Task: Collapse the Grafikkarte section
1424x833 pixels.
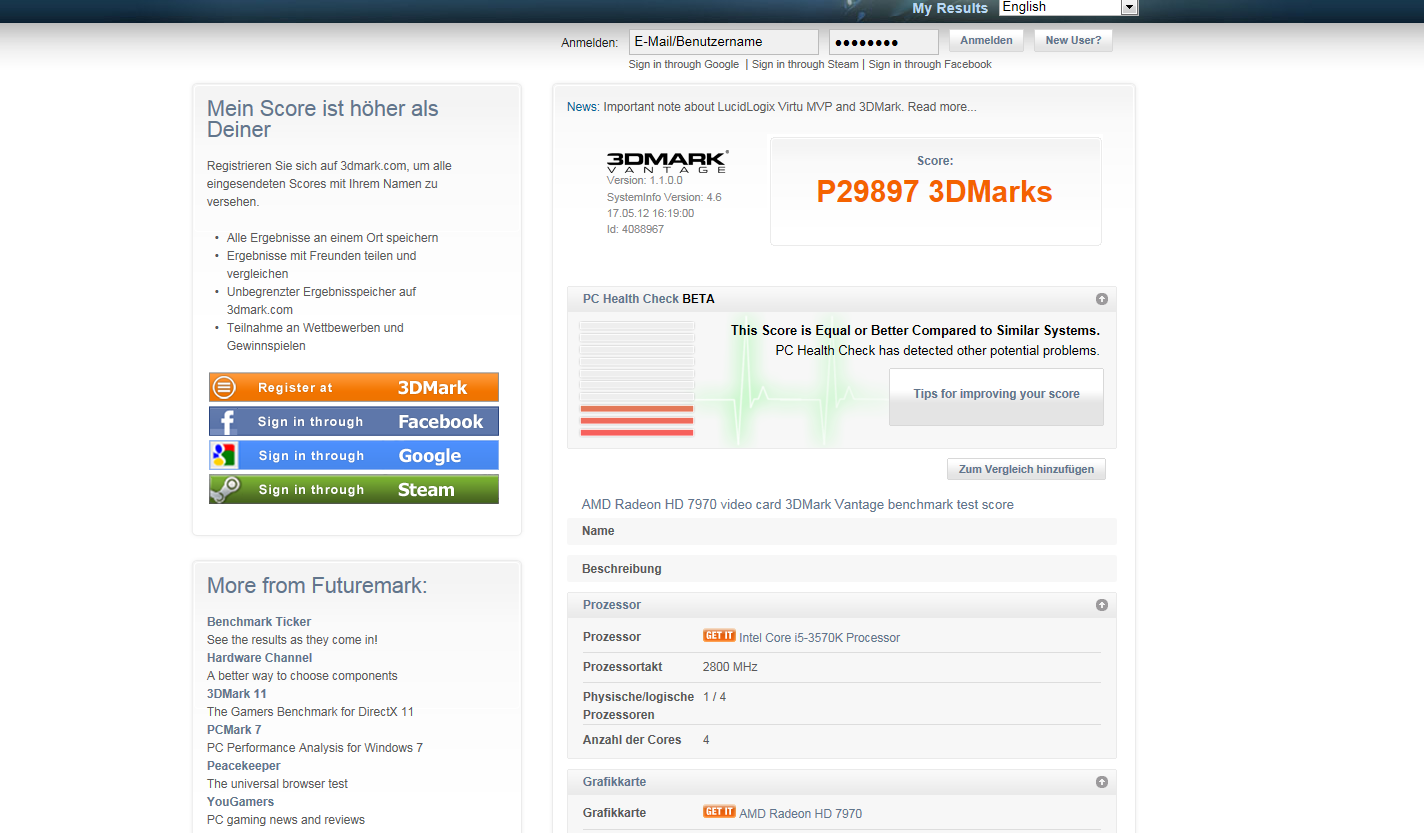Action: click(x=1101, y=782)
